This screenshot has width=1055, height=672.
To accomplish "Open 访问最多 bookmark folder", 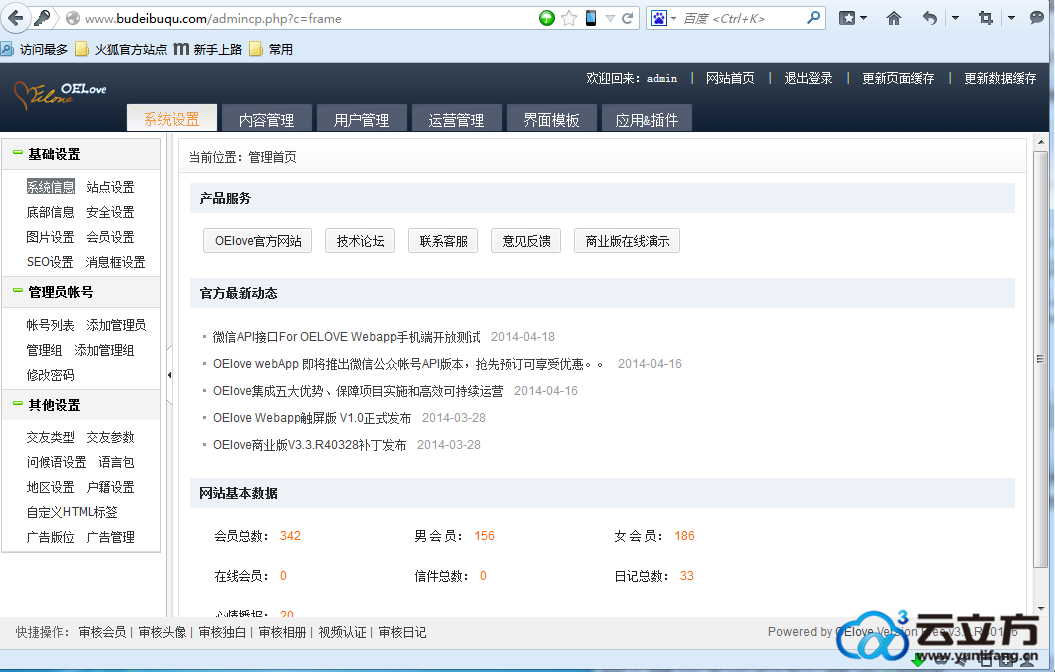I will coord(34,49).
